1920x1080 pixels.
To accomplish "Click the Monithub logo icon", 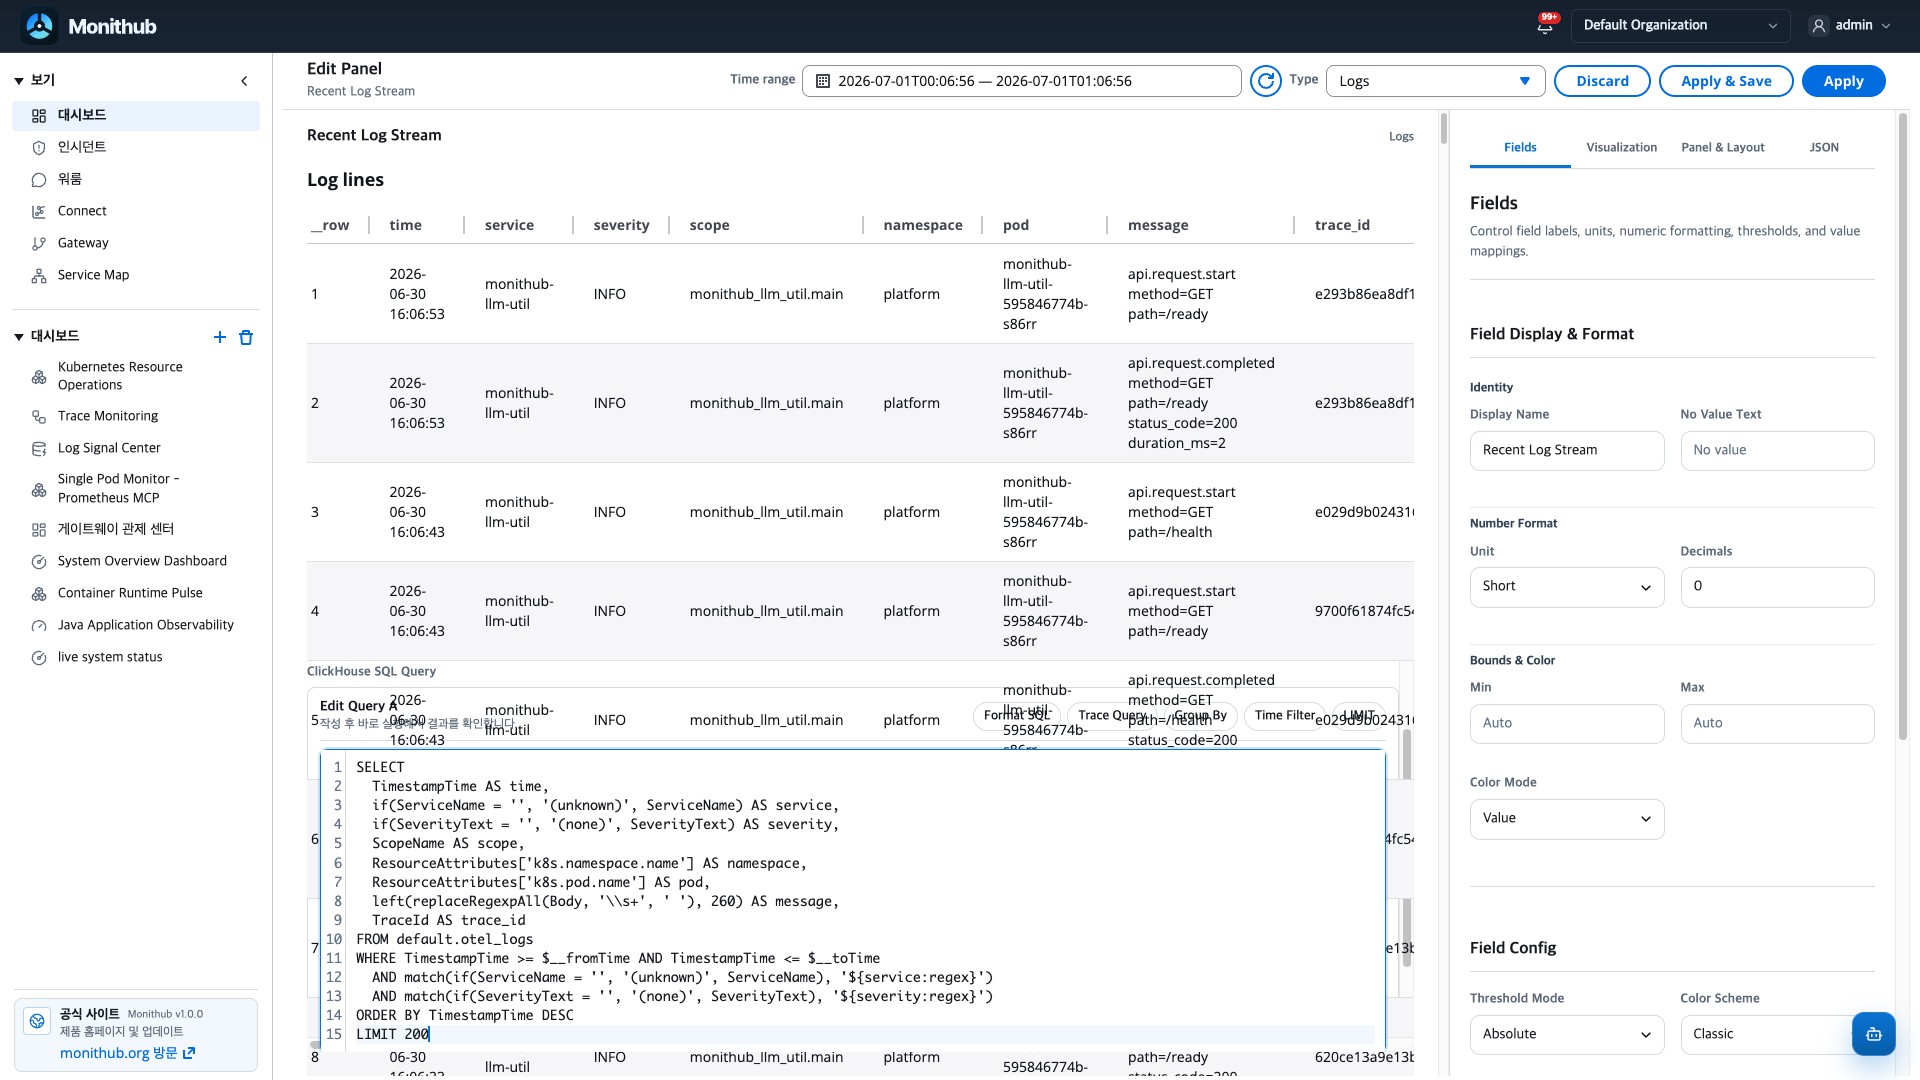I will 40,26.
